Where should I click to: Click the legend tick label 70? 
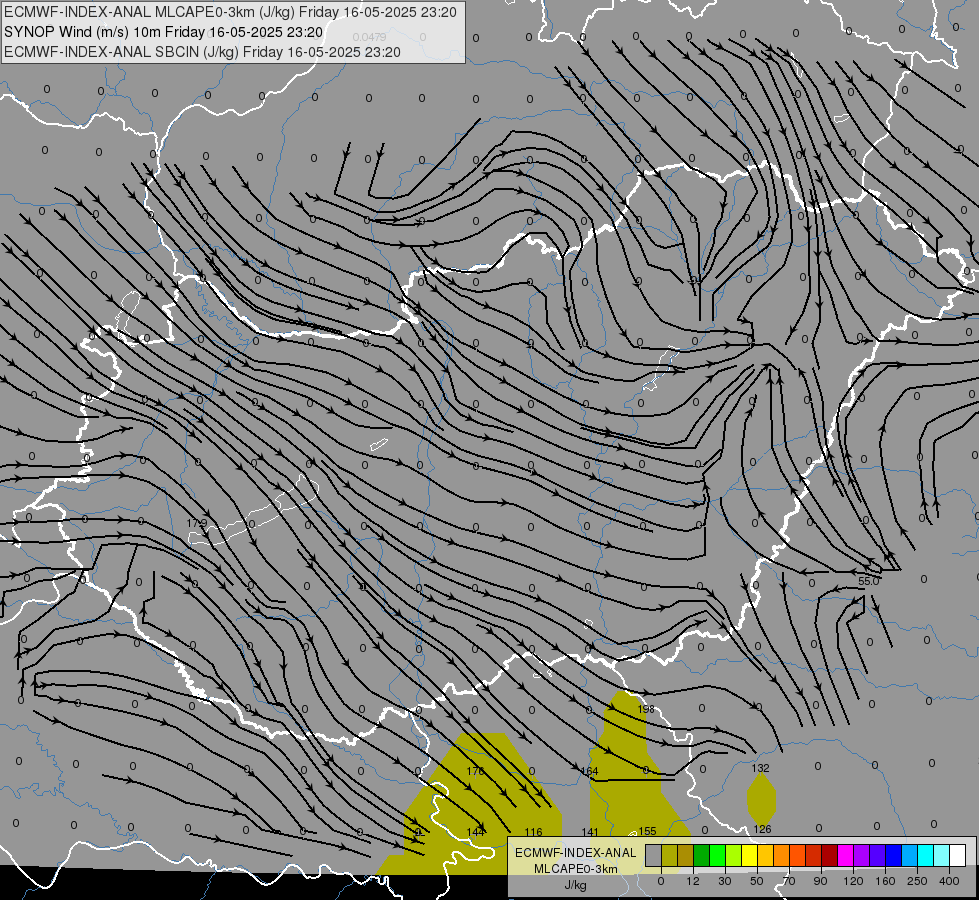[x=789, y=881]
